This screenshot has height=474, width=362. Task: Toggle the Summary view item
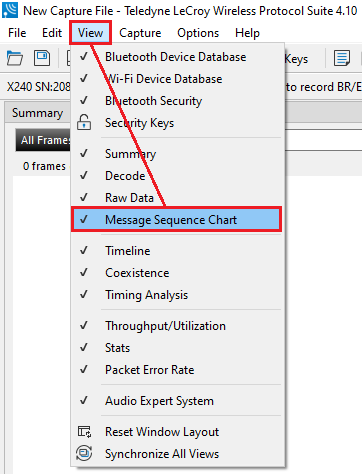click(x=177, y=154)
